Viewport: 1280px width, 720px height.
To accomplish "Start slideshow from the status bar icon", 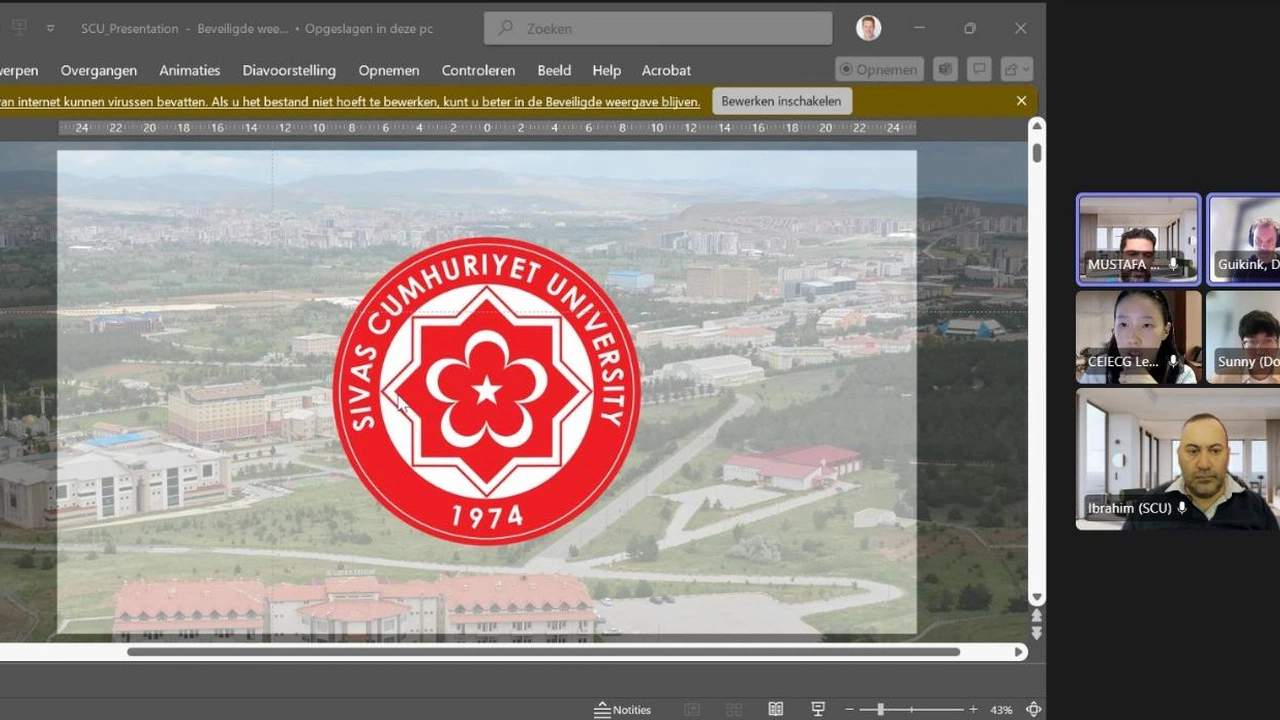I will click(x=818, y=709).
